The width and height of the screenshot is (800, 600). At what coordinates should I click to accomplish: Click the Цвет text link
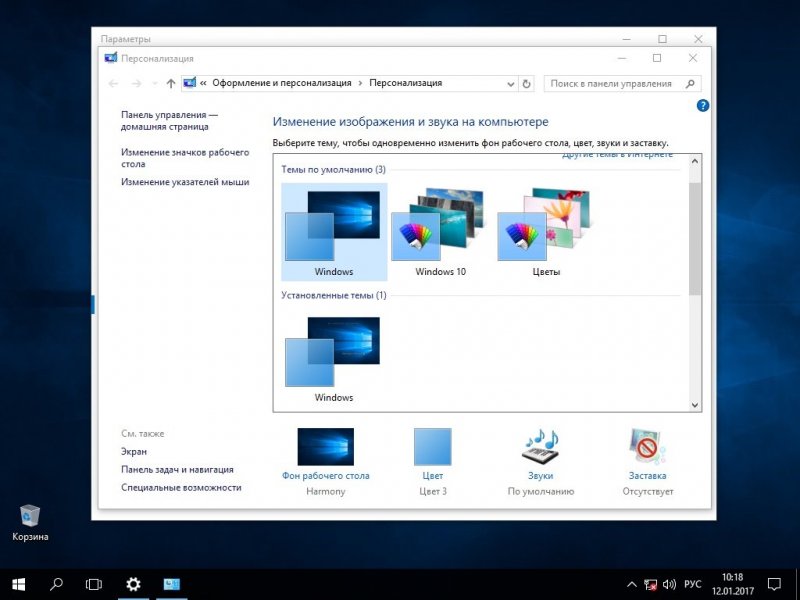click(433, 476)
